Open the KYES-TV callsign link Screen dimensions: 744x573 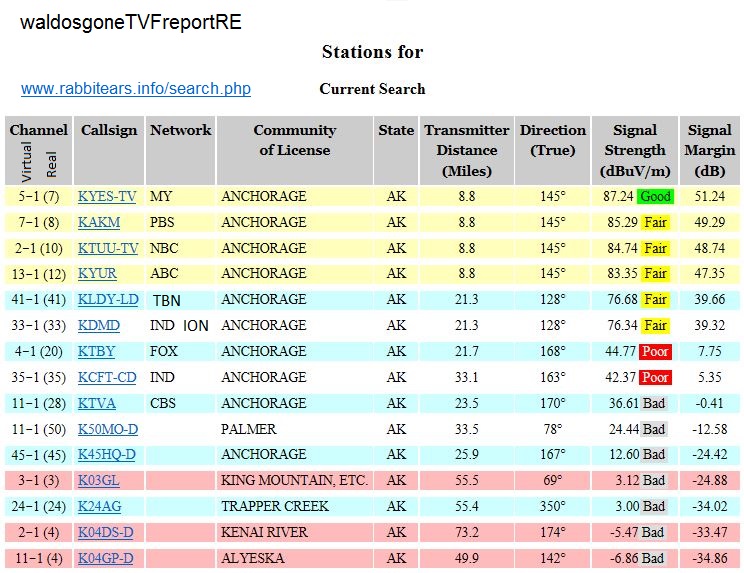point(107,197)
